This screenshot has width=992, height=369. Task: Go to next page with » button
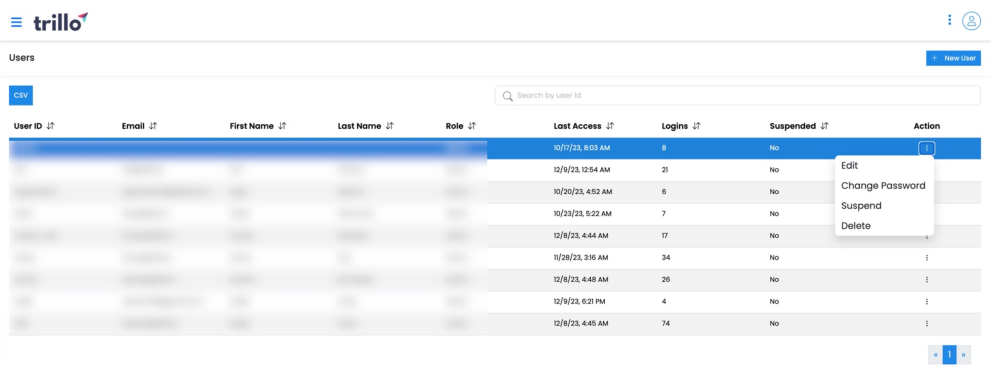click(x=964, y=355)
